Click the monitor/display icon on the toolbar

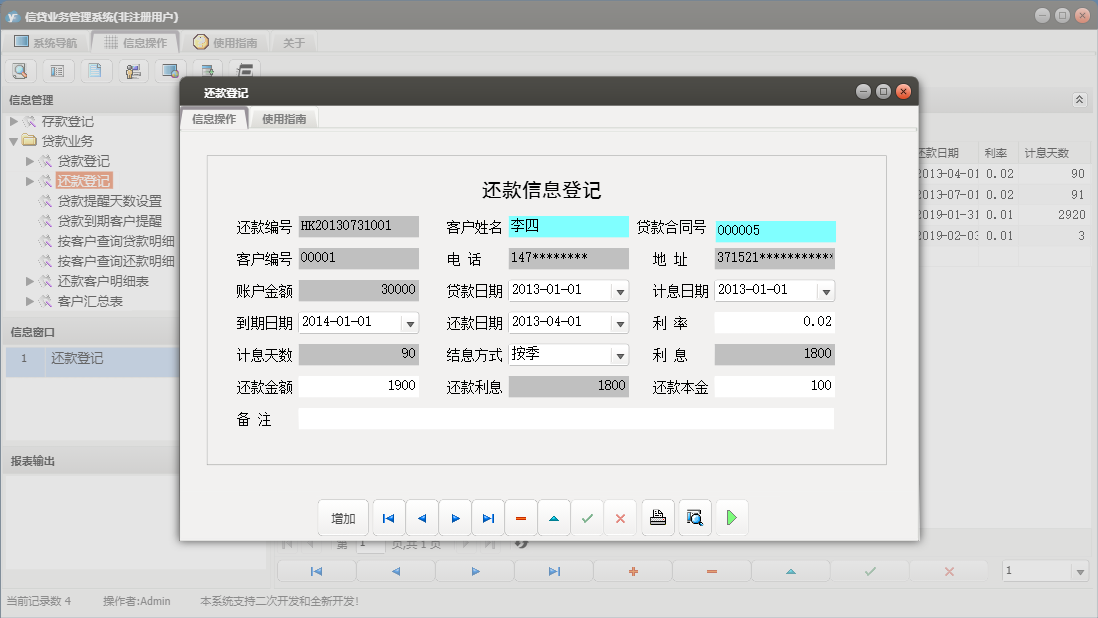click(x=170, y=70)
